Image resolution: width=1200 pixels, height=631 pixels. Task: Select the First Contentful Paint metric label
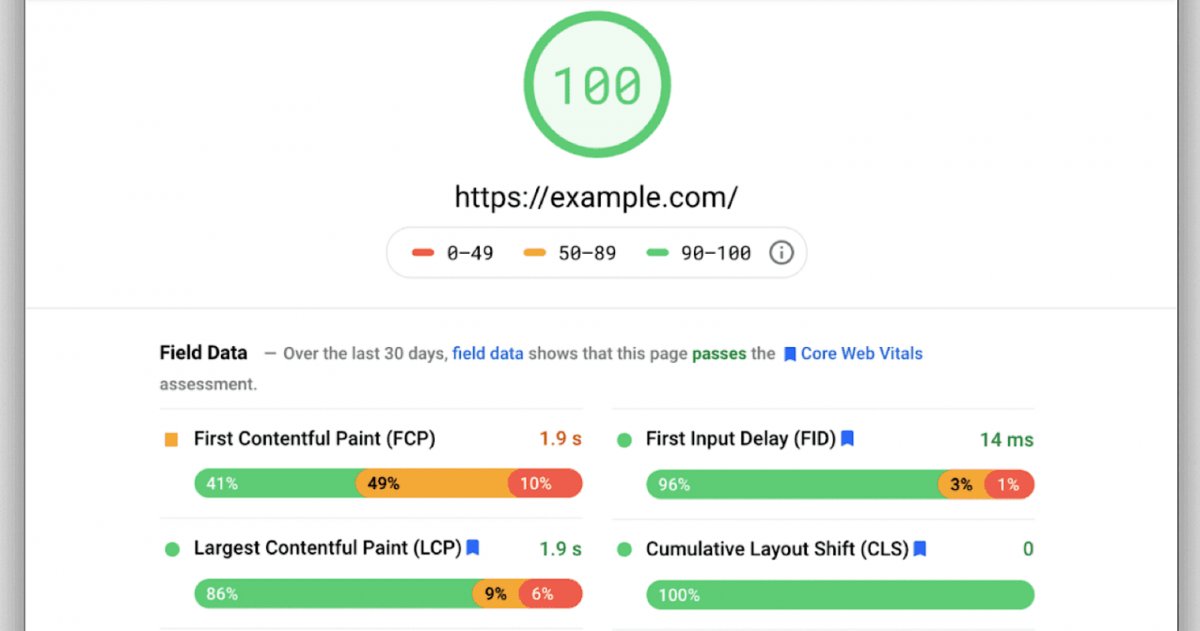316,438
